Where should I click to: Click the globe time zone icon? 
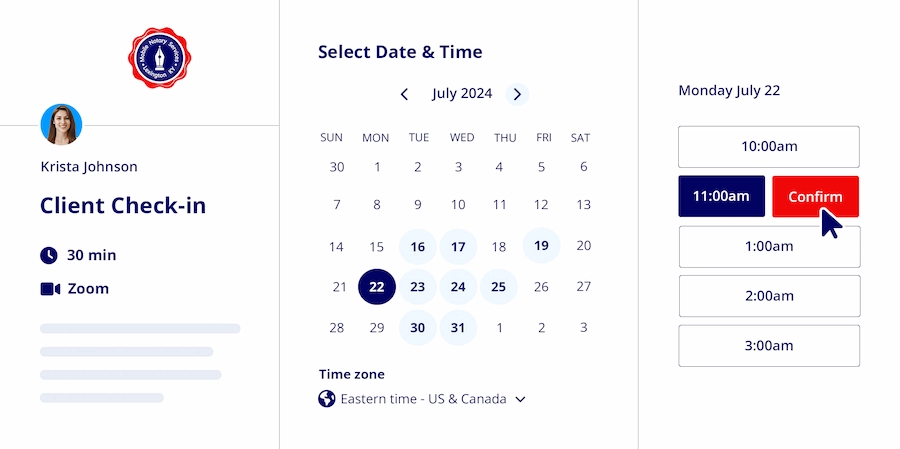pos(326,399)
